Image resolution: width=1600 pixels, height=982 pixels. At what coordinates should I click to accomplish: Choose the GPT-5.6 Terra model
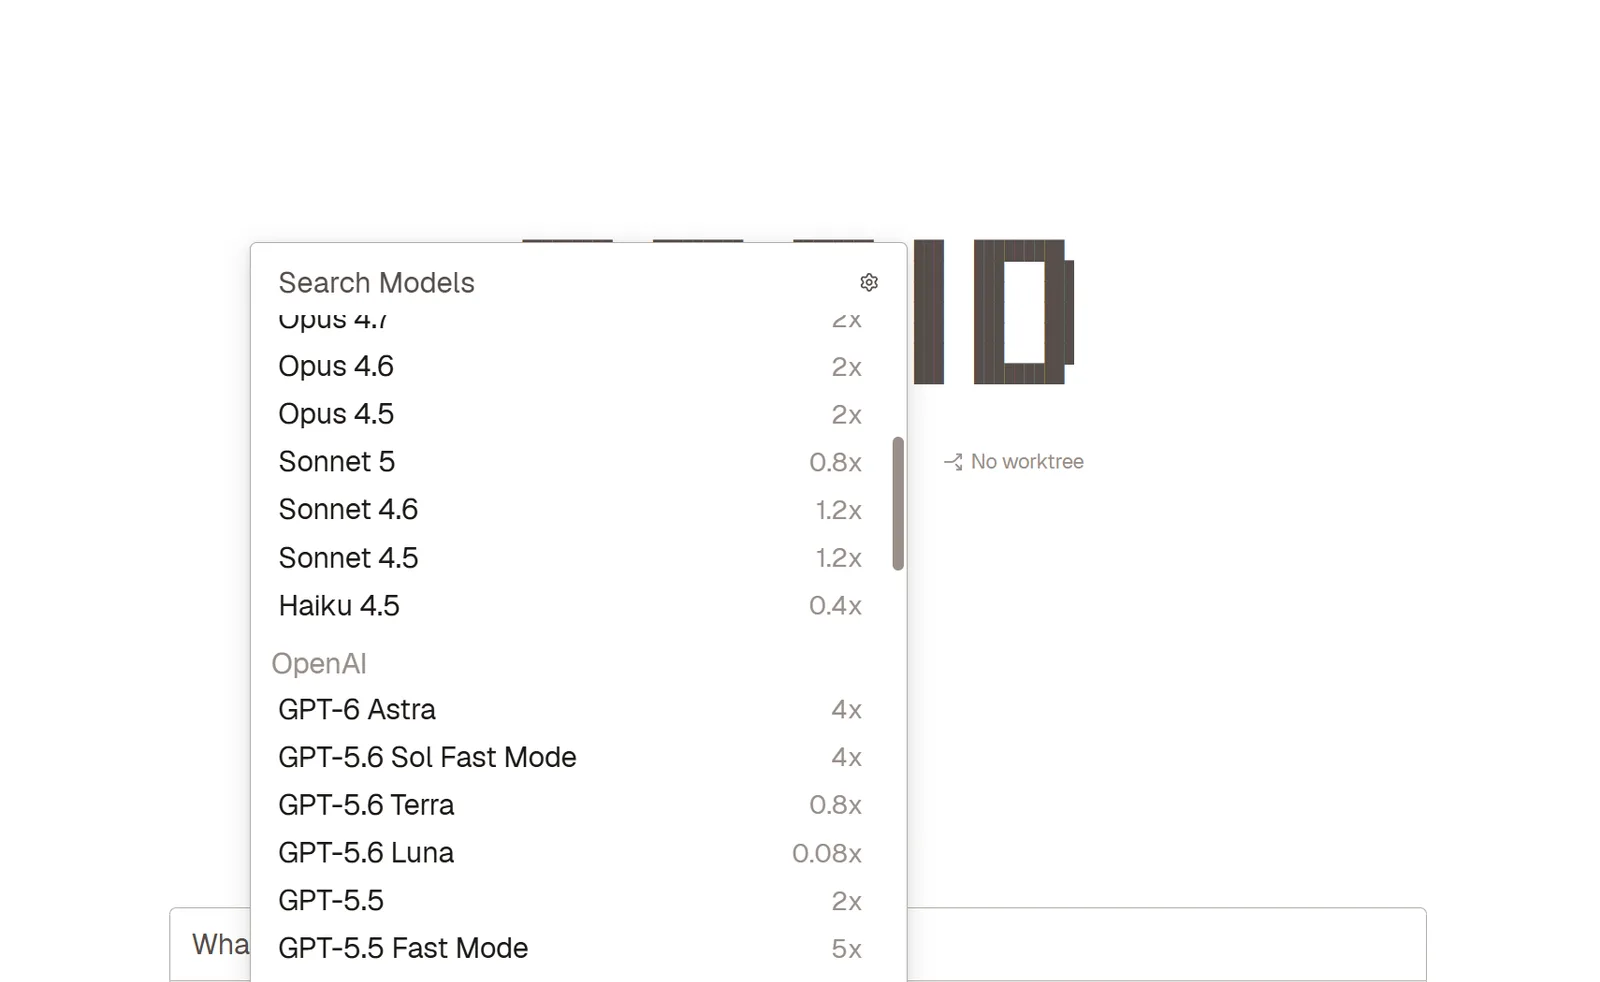pyautogui.click(x=570, y=805)
